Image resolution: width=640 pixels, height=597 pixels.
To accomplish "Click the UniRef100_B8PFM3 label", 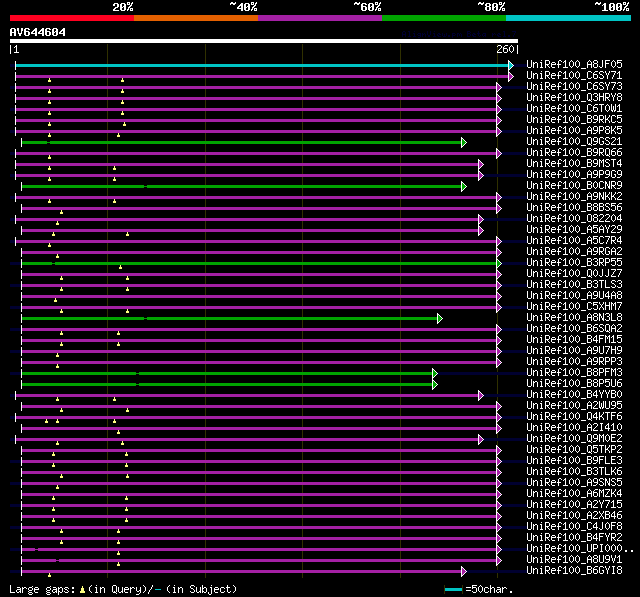I will [x=574, y=373].
